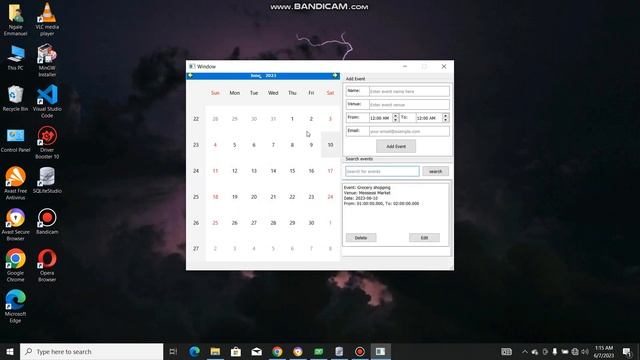The height and width of the screenshot is (360, 640).
Task: Click the event Name input field
Action: (409, 91)
